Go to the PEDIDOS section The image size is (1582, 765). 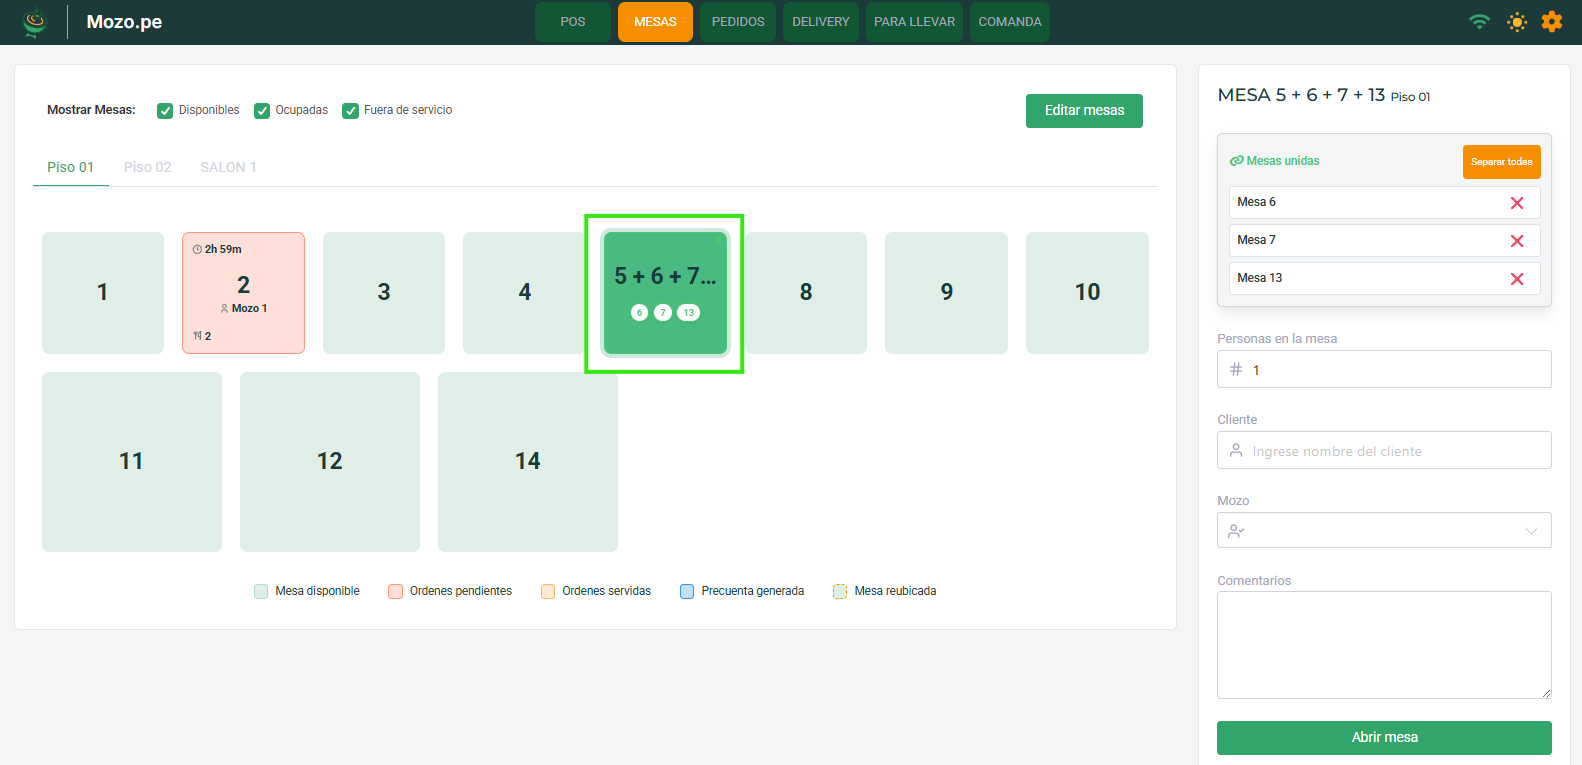coord(737,22)
